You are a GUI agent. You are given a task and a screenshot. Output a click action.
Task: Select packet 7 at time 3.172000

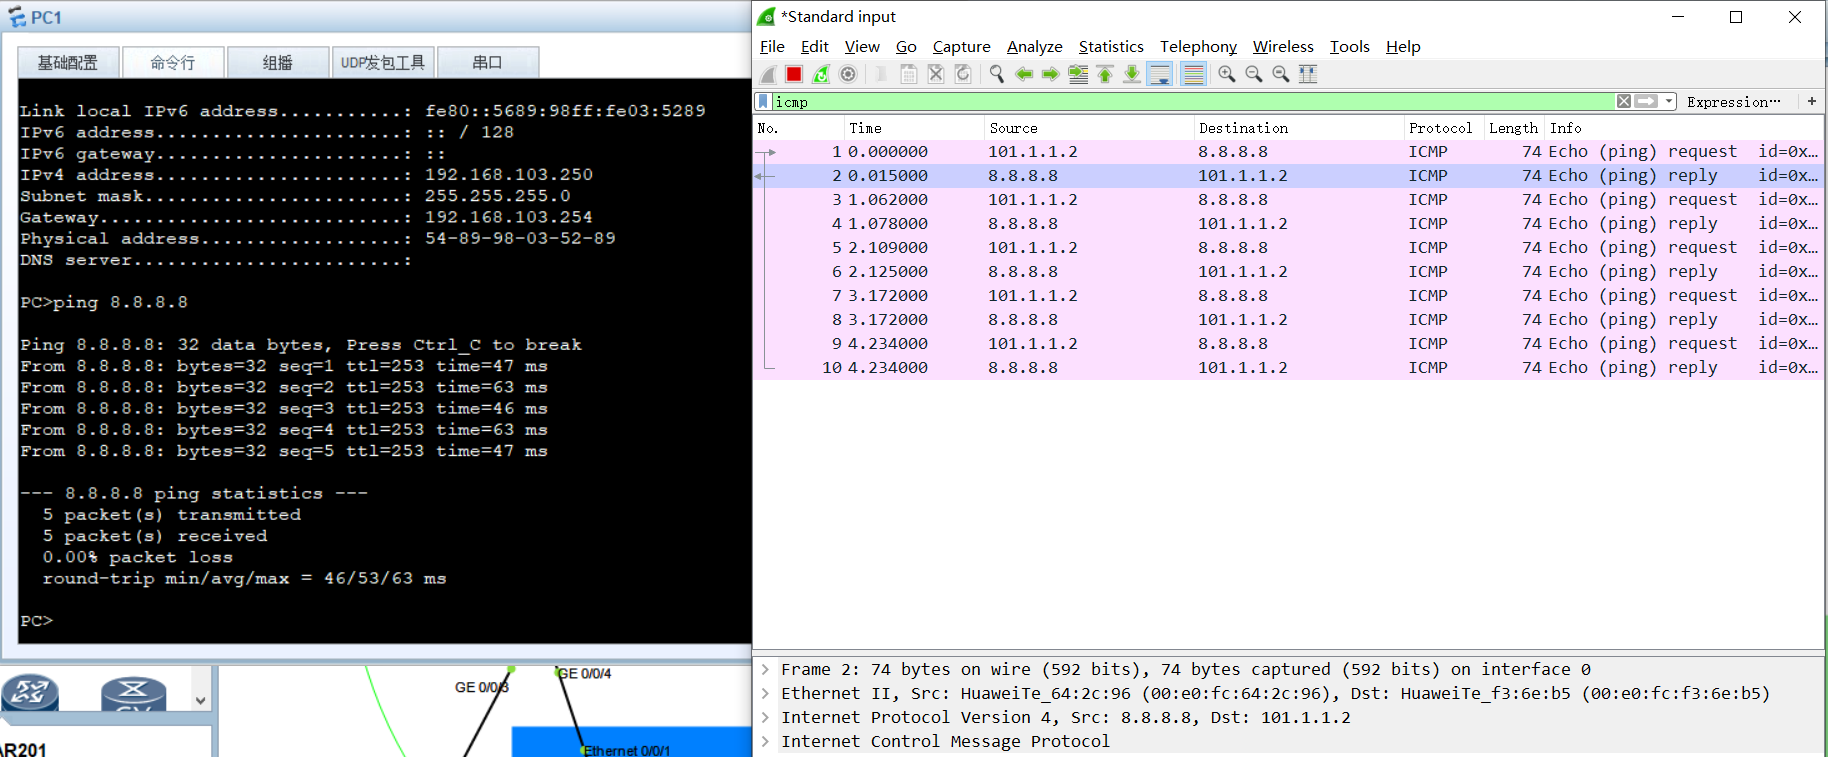(x=1288, y=295)
